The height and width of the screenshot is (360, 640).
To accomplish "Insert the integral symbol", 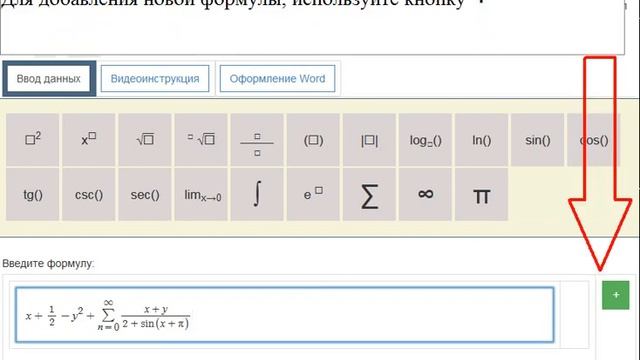I will [x=257, y=195].
